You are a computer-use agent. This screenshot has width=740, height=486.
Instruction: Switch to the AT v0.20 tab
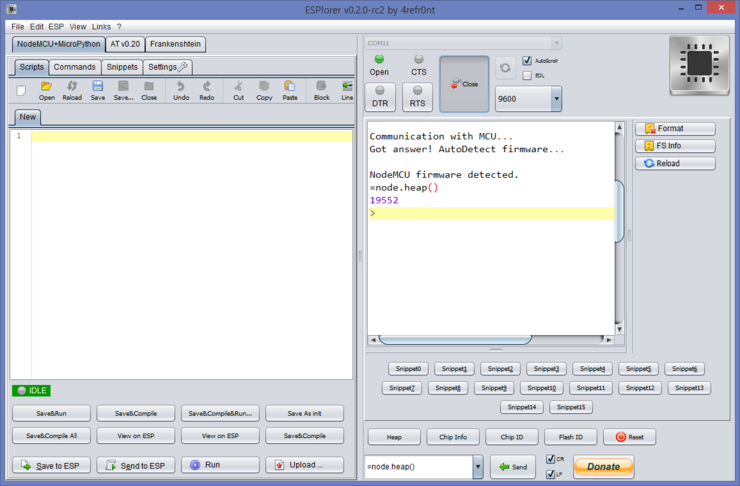click(x=125, y=44)
